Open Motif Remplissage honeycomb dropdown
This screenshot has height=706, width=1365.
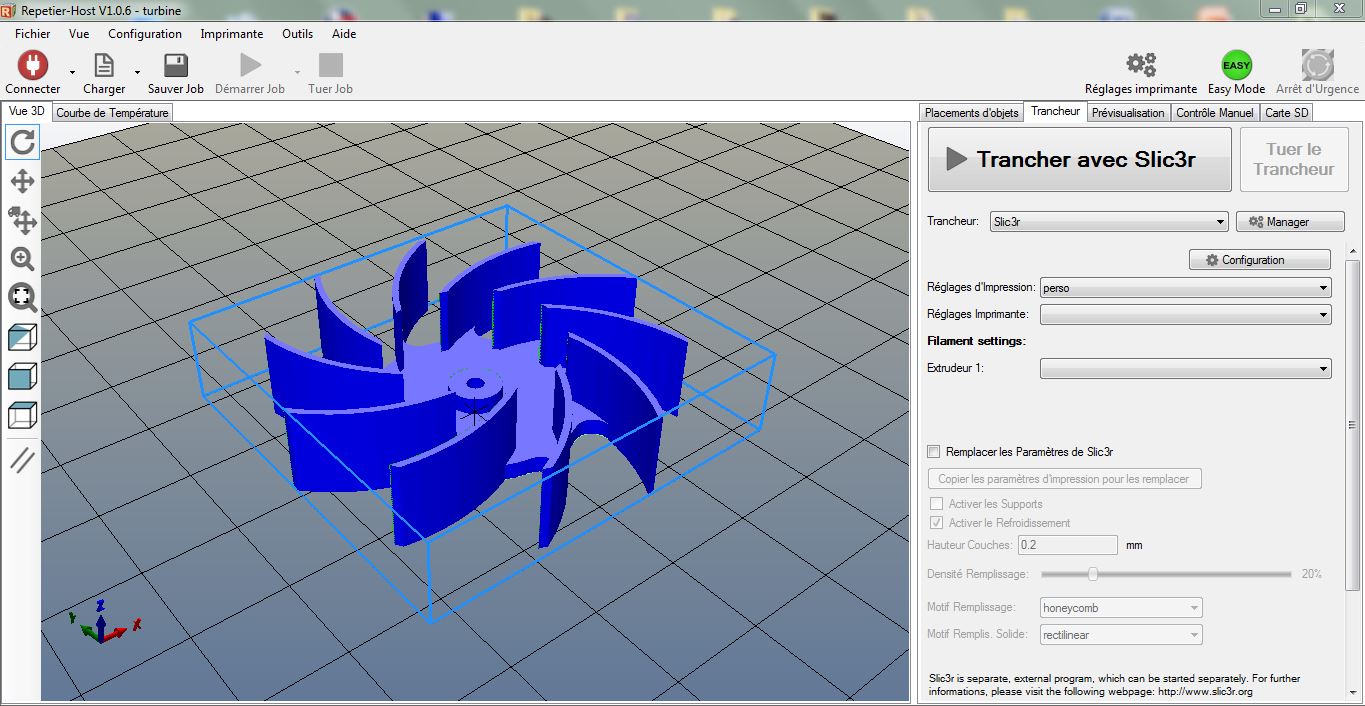pyautogui.click(x=1121, y=608)
